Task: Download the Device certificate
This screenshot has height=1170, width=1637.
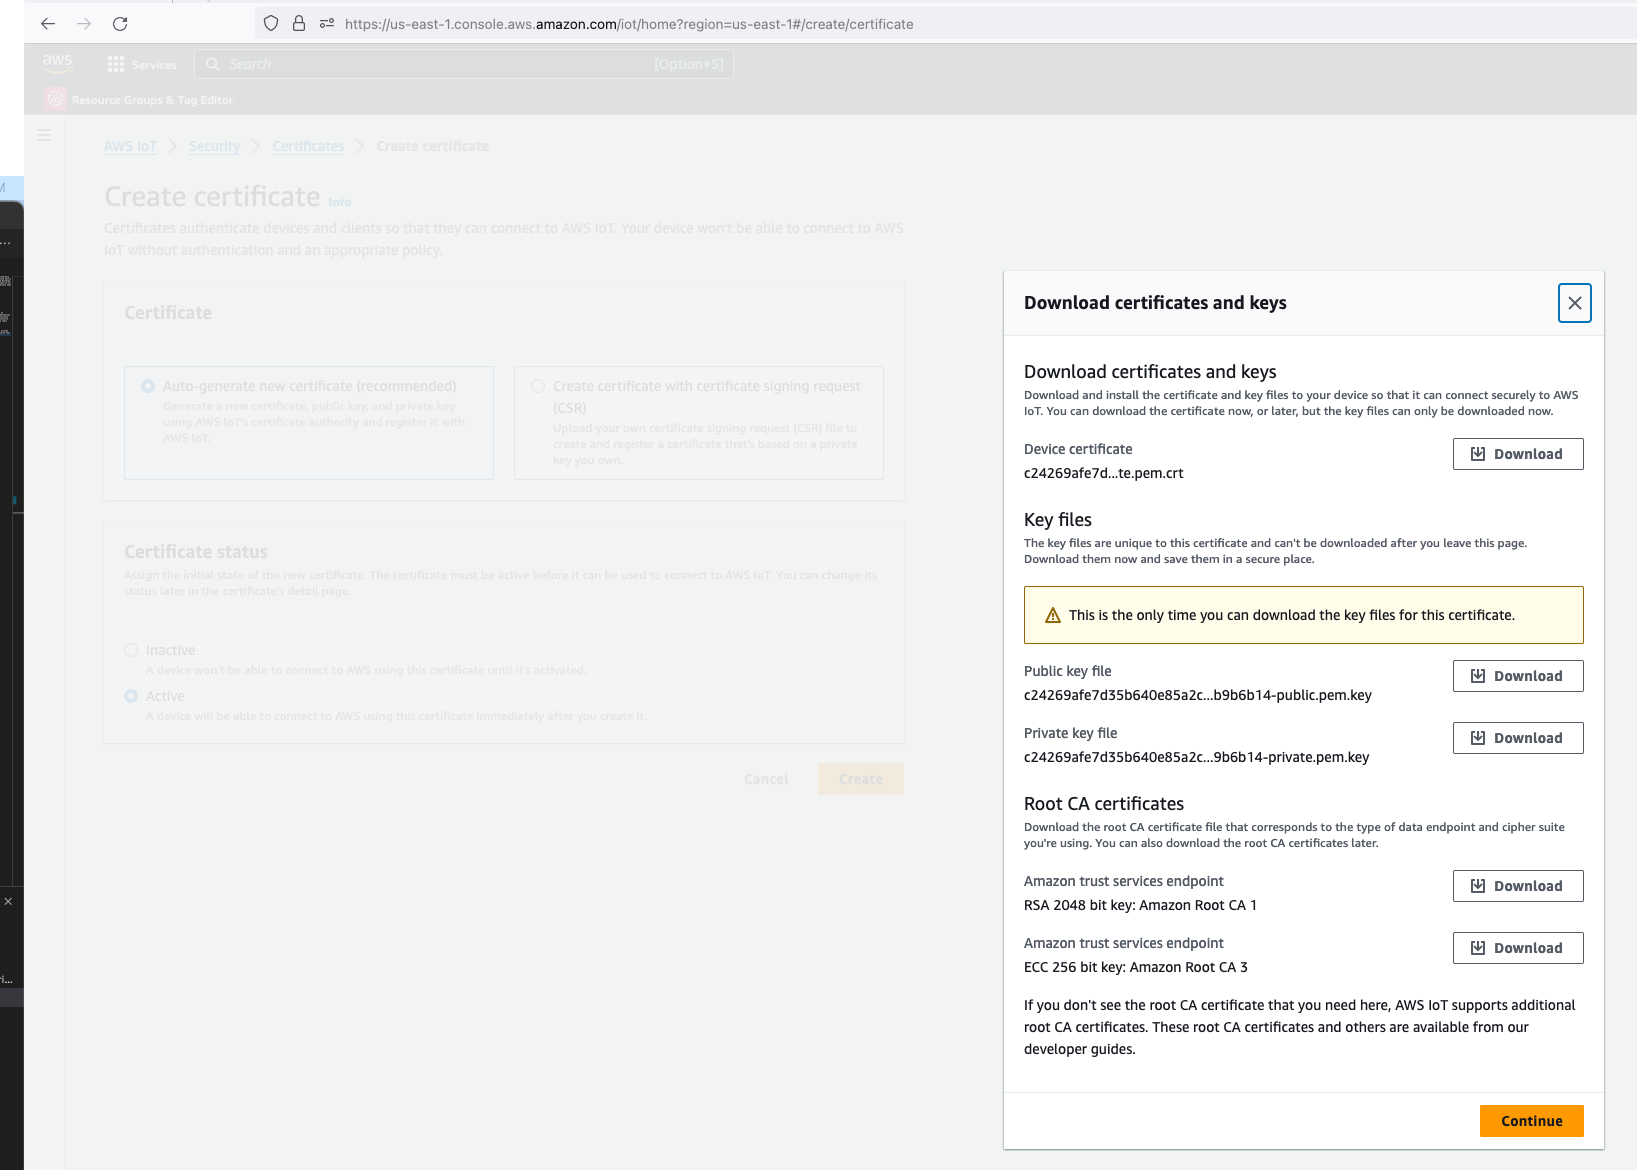Action: (x=1518, y=454)
